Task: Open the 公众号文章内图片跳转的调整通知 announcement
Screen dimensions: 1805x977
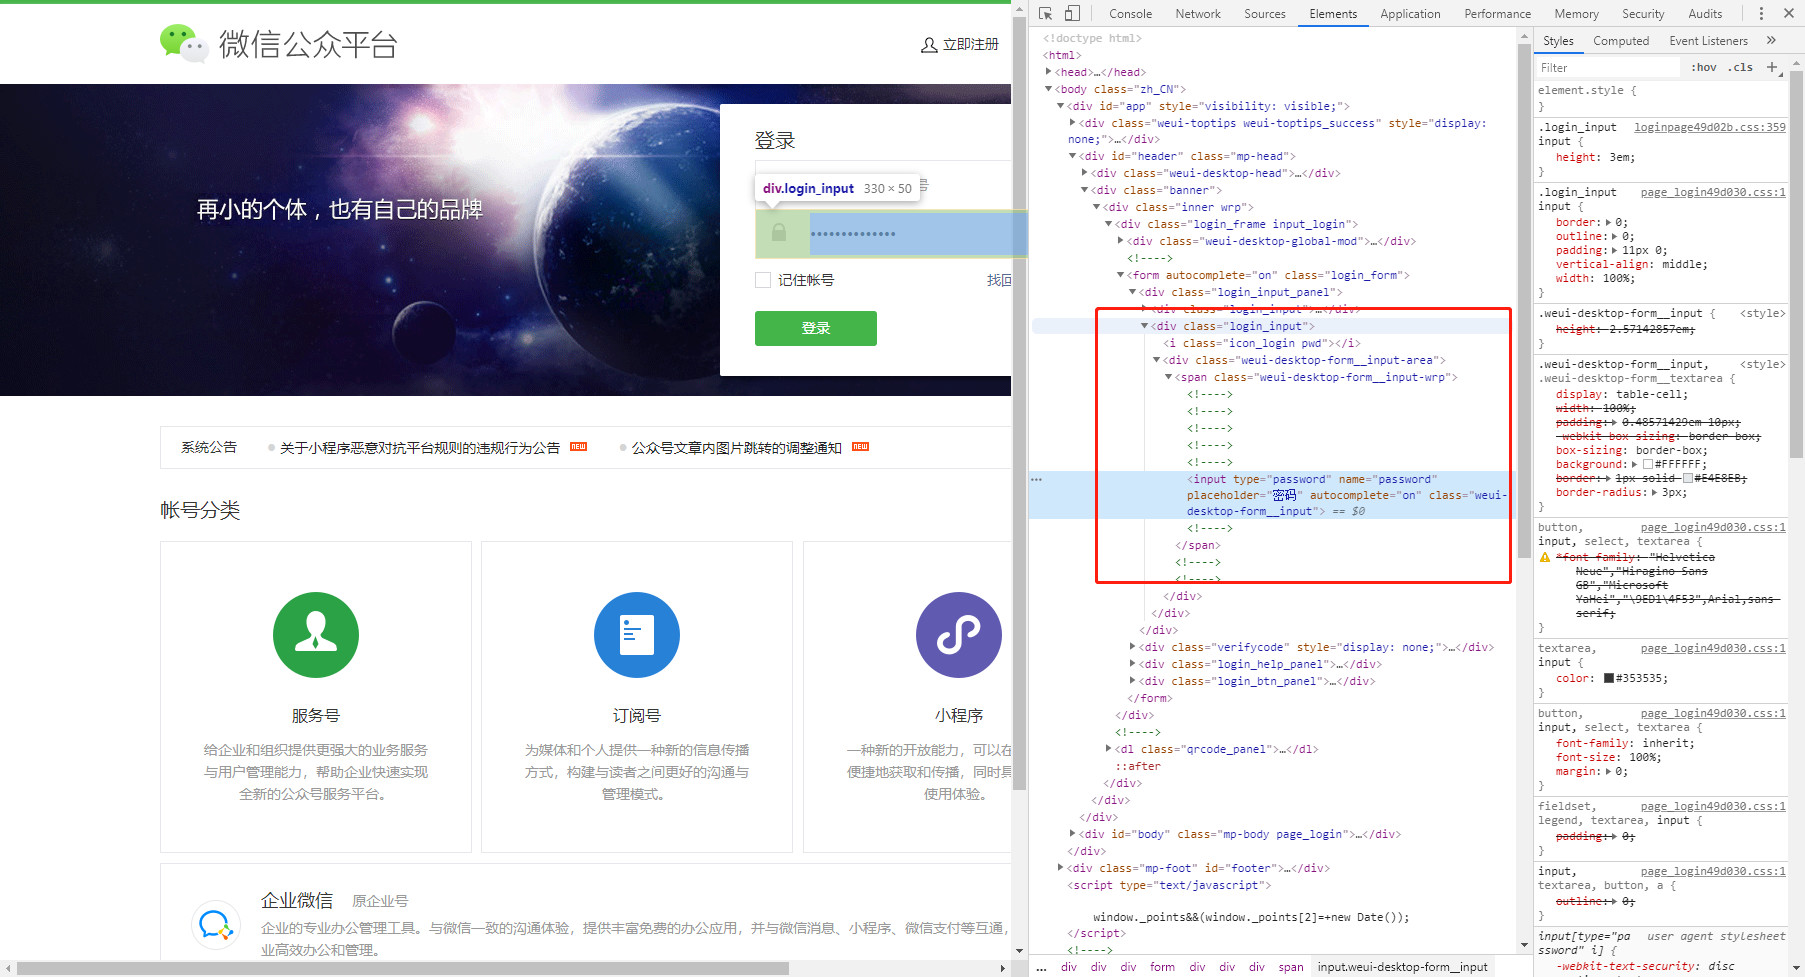Action: coord(737,448)
